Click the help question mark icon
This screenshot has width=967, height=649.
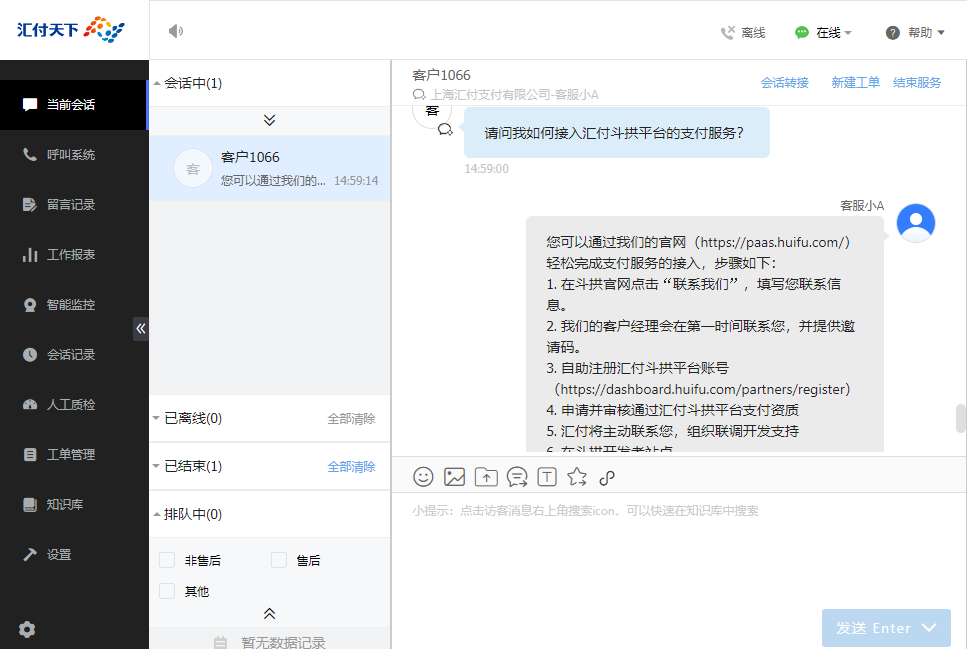(892, 33)
